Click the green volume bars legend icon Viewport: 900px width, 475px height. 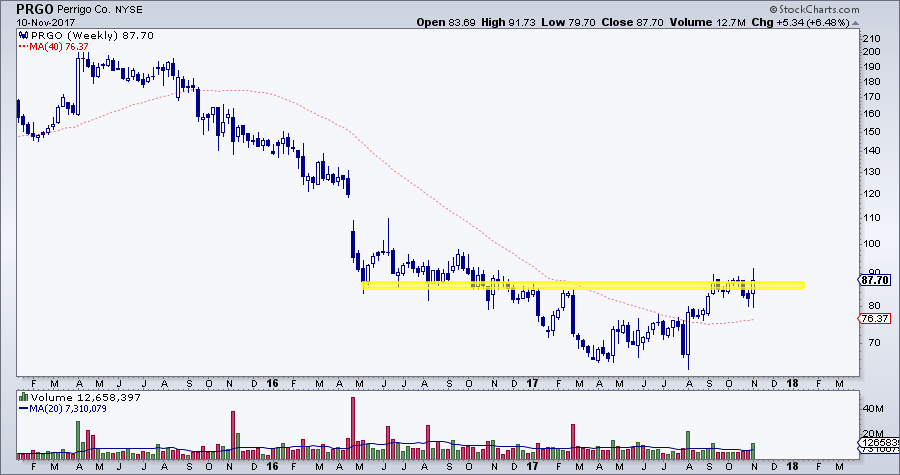pos(24,398)
